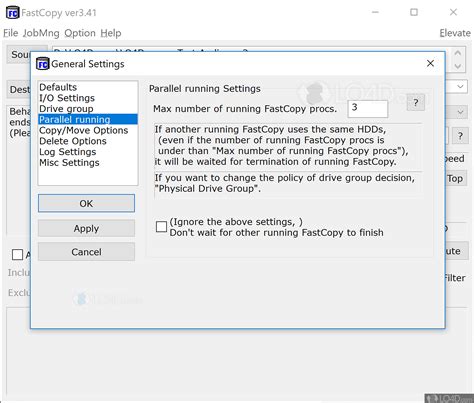The height and width of the screenshot is (403, 474).
Task: Open help for max running procs
Action: click(x=416, y=103)
